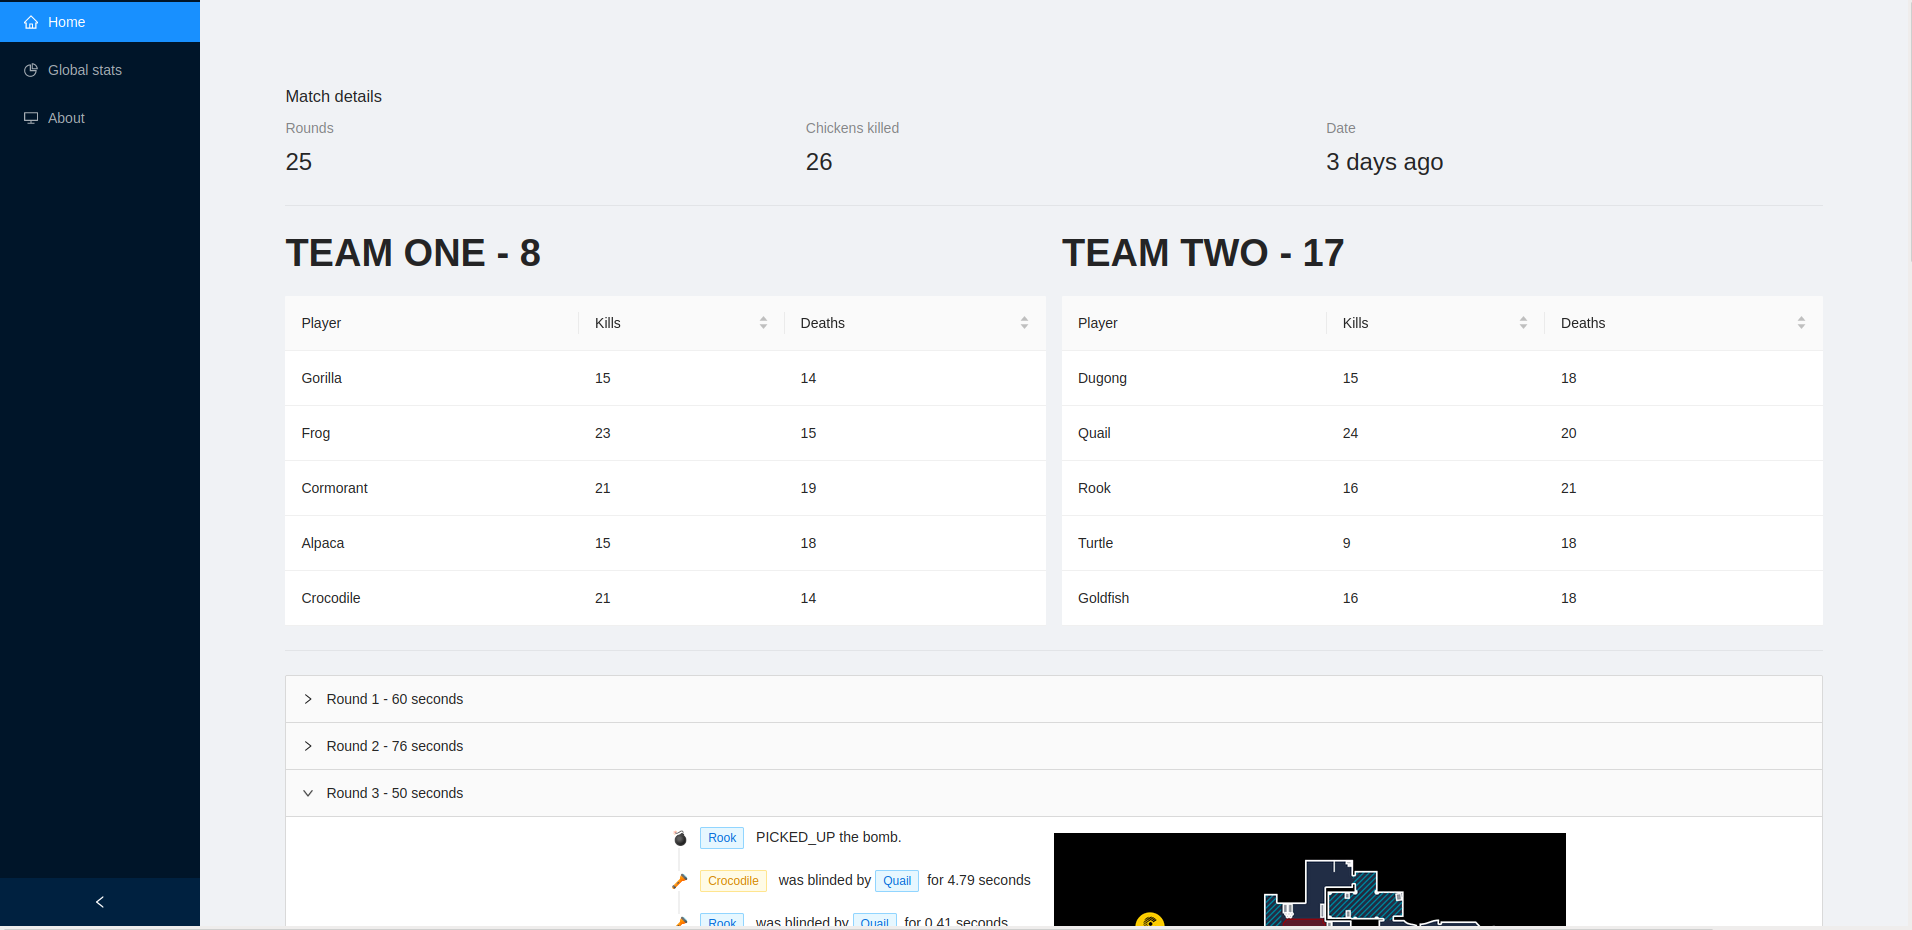
Task: Click Team One Player column header
Action: [x=431, y=323]
